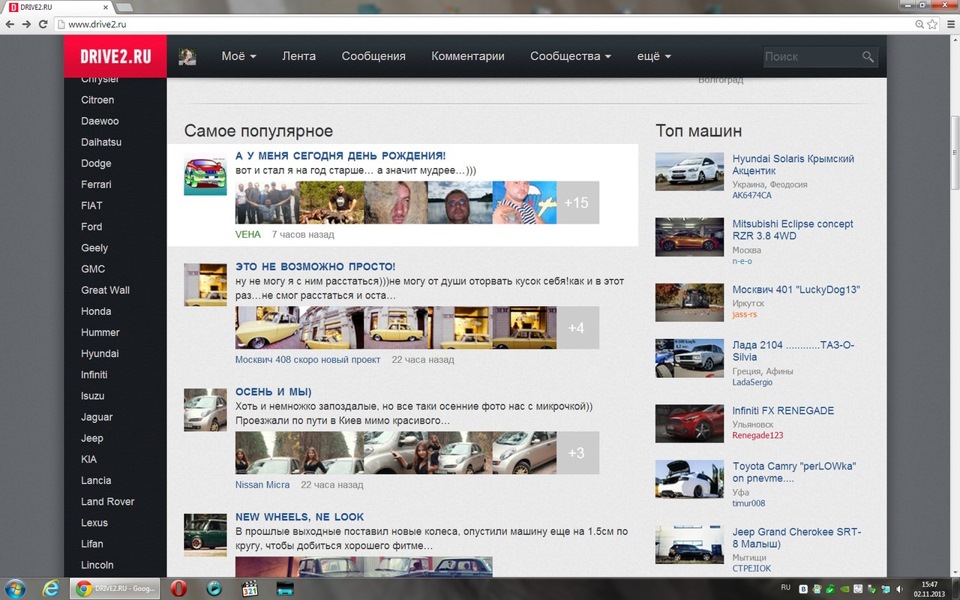Open Renegade123 user link
Viewport: 960px width, 600px height.
757,436
